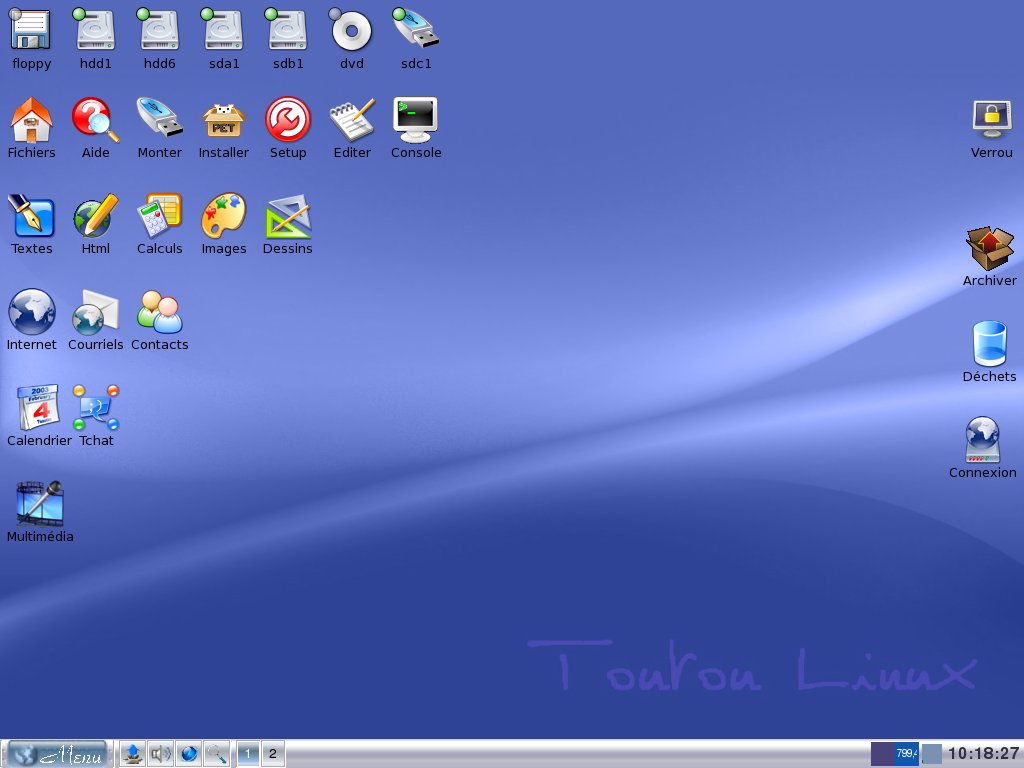This screenshot has width=1024, height=768.
Task: Open the Calculs spreadsheet icon
Action: tap(159, 216)
